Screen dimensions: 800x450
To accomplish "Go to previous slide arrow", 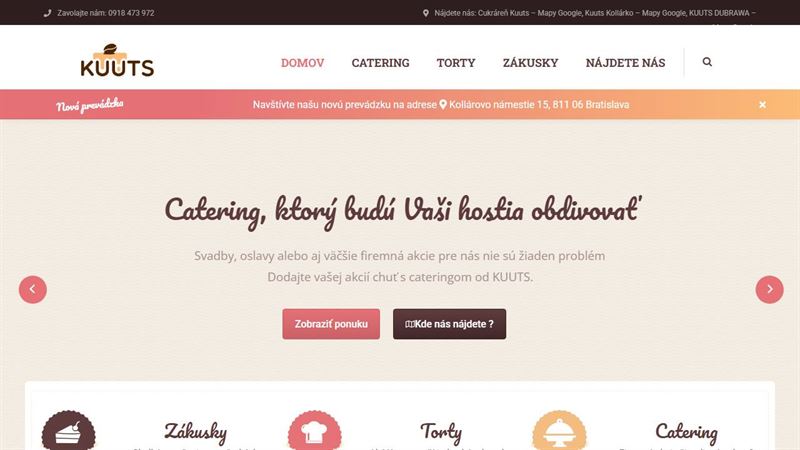I will 33,289.
